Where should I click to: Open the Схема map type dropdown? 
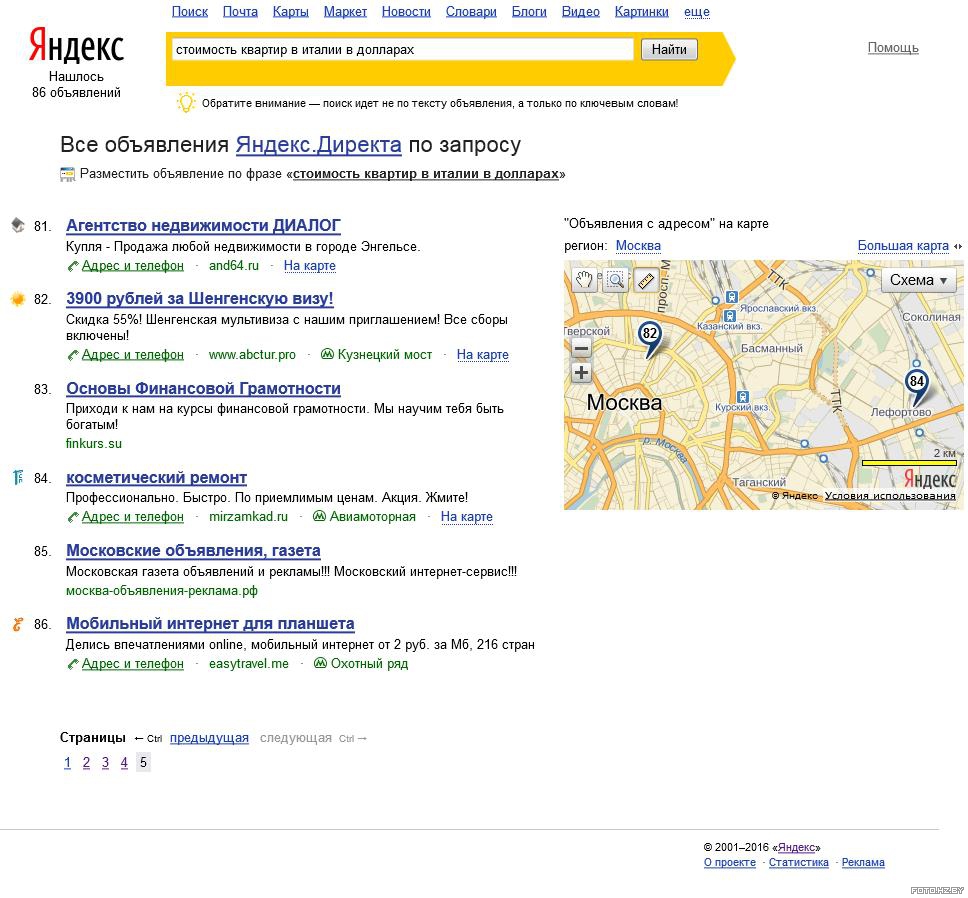click(x=919, y=280)
